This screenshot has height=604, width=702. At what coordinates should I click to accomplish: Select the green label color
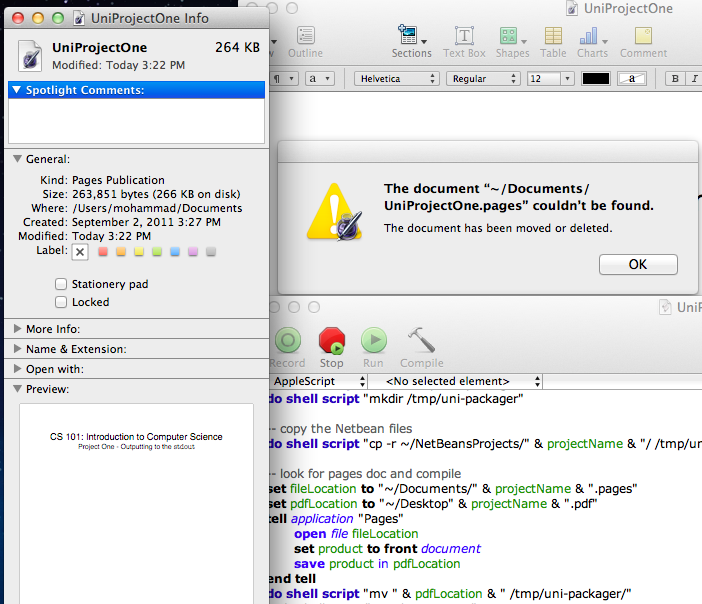tap(157, 251)
